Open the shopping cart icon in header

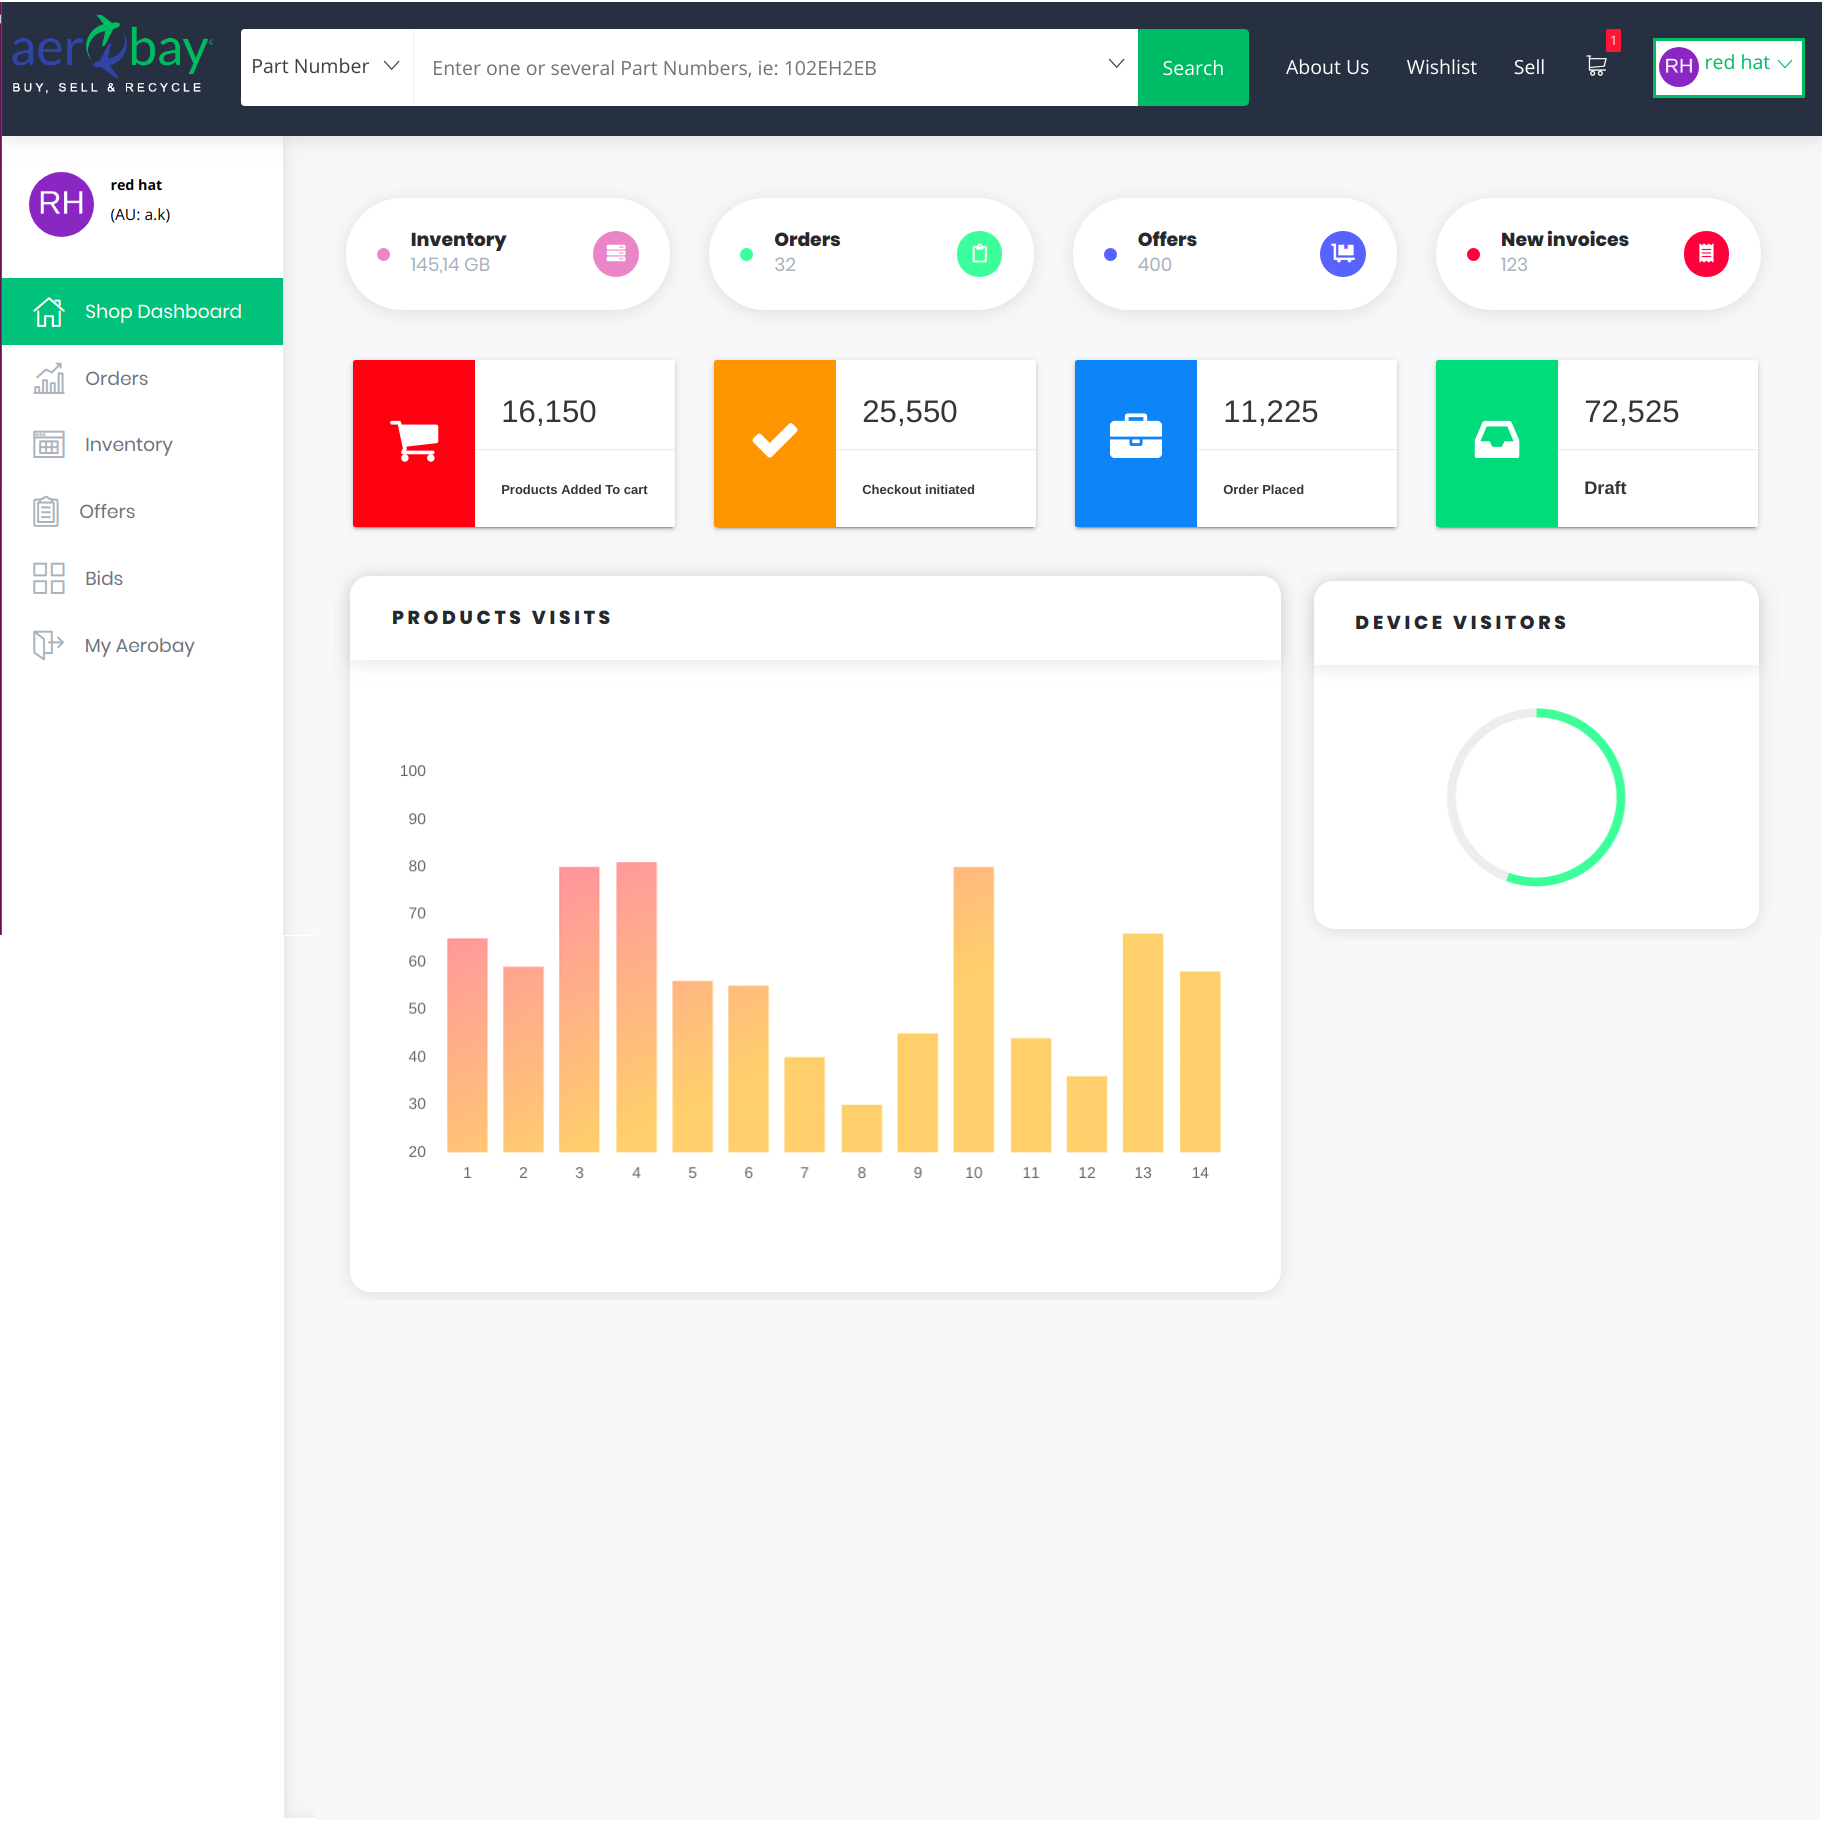1596,66
